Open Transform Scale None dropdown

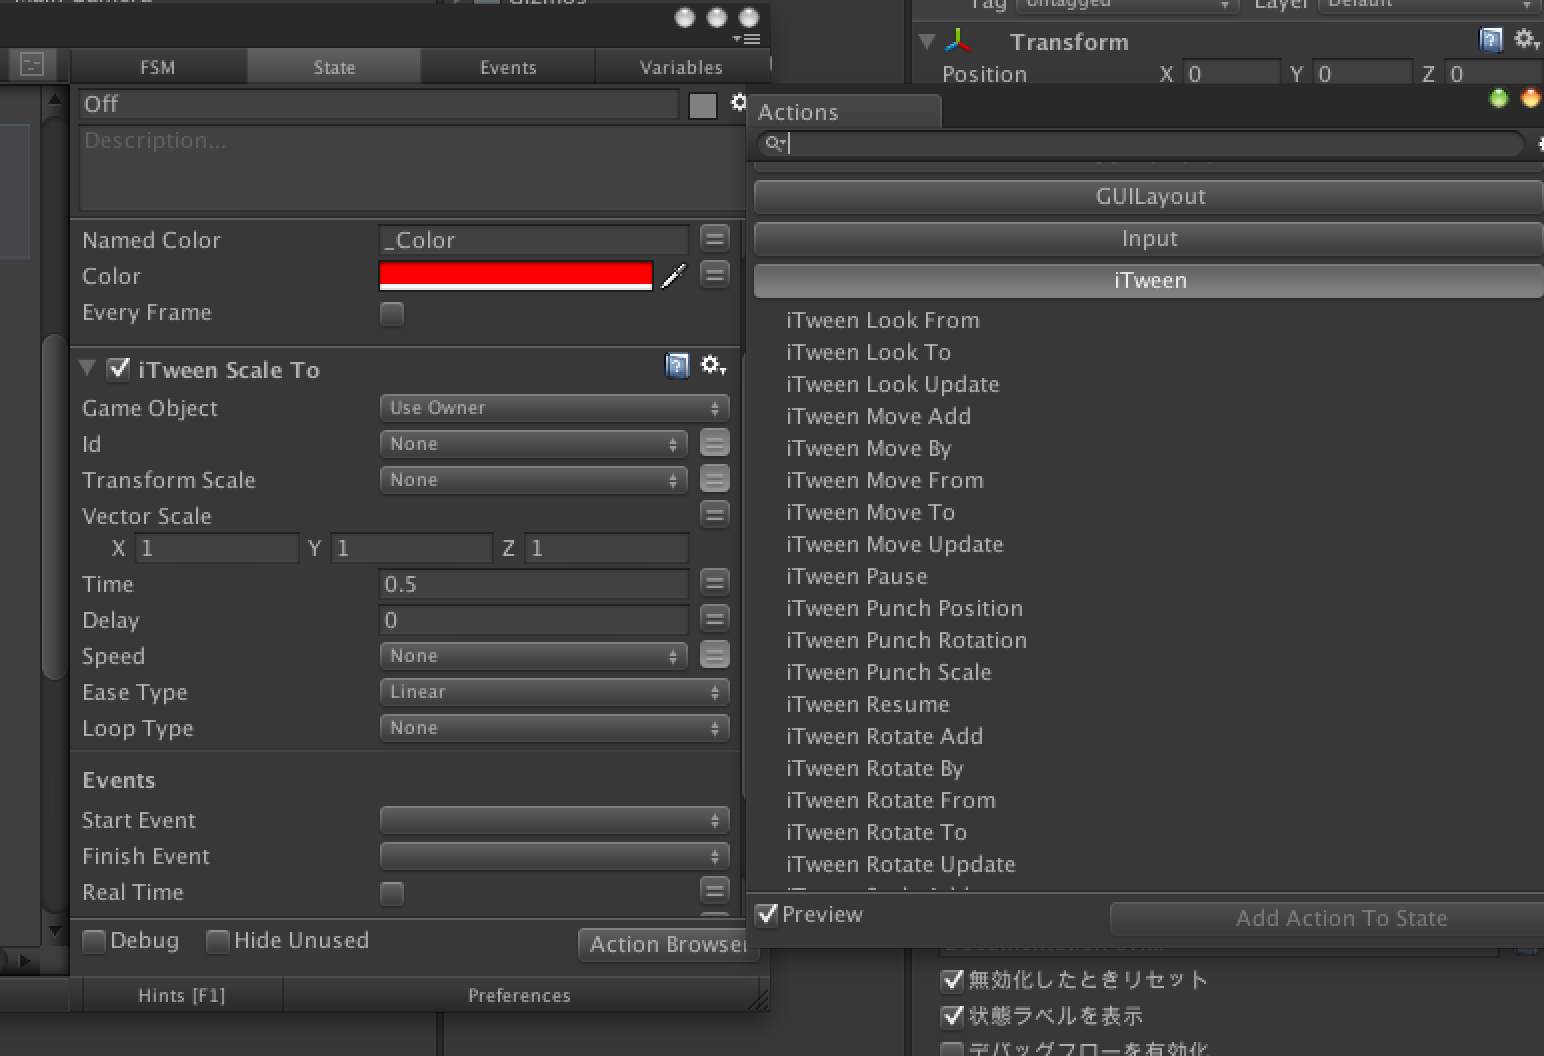pos(534,480)
